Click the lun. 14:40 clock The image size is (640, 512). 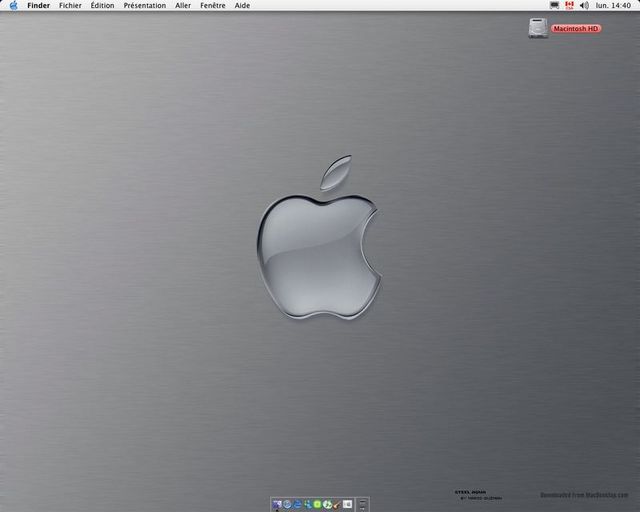(x=613, y=5)
